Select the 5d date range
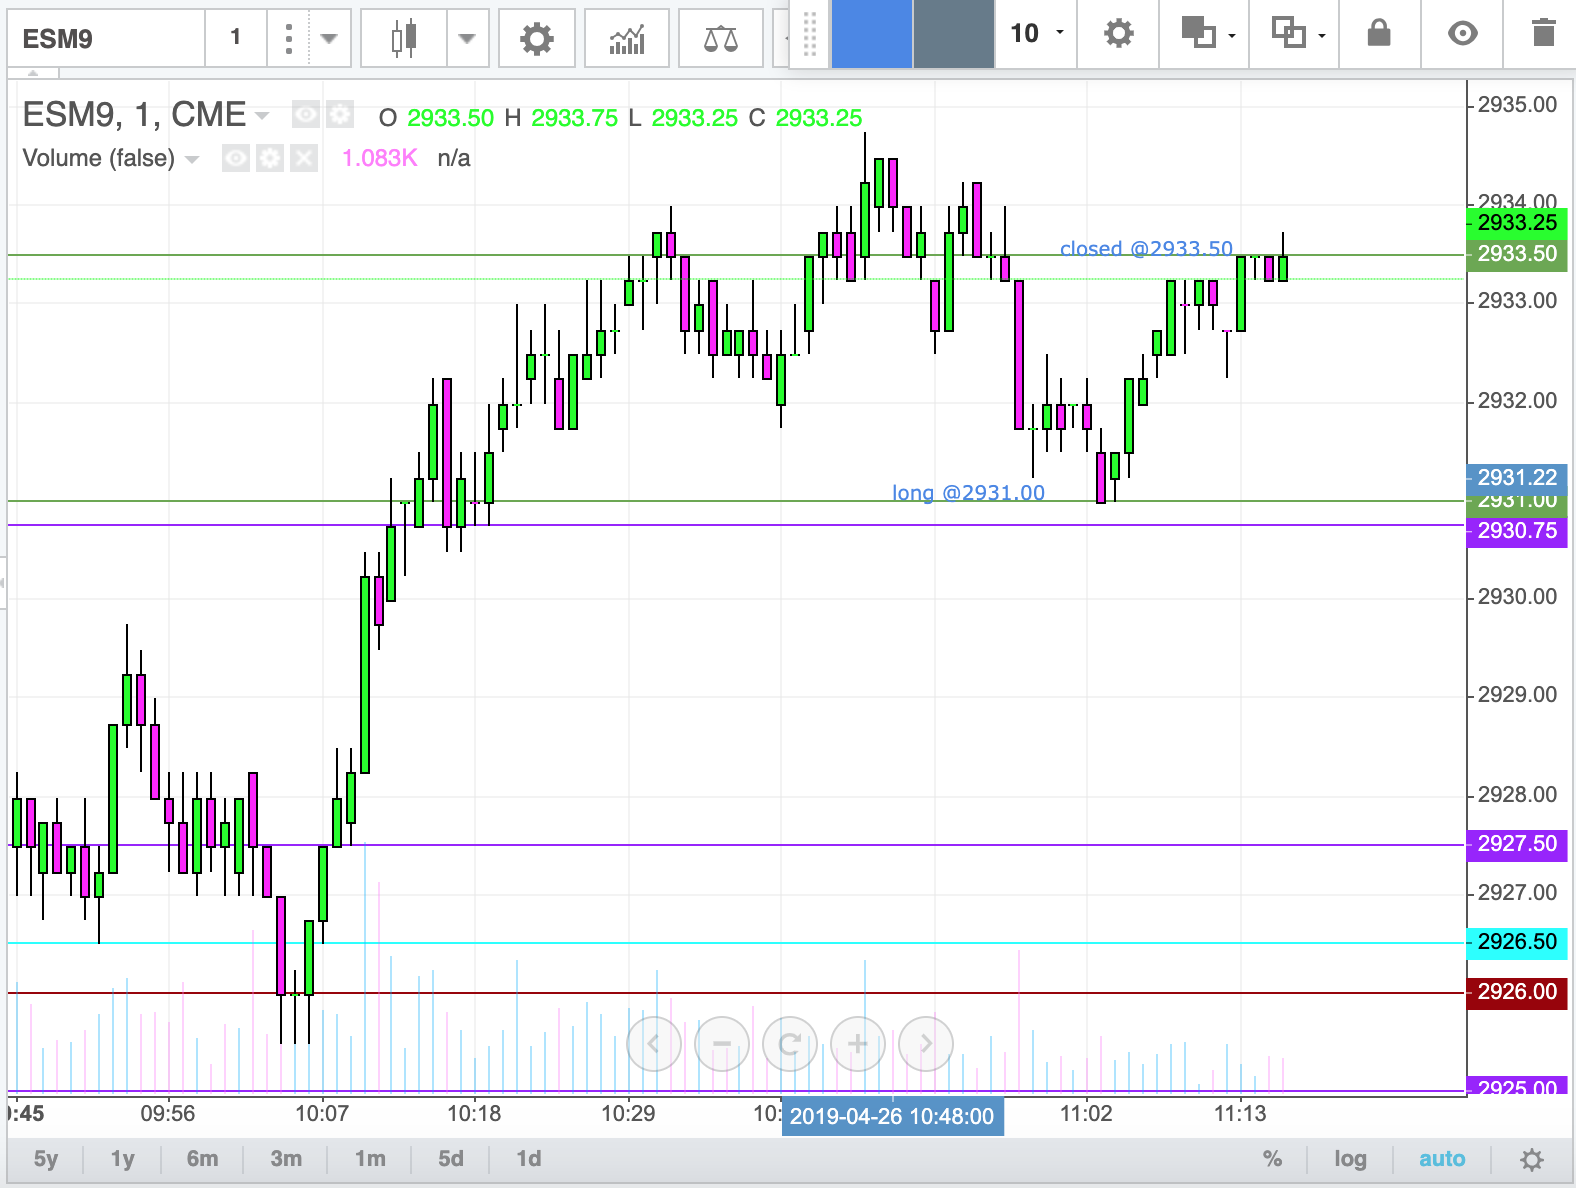Image resolution: width=1576 pixels, height=1188 pixels. pos(451,1159)
